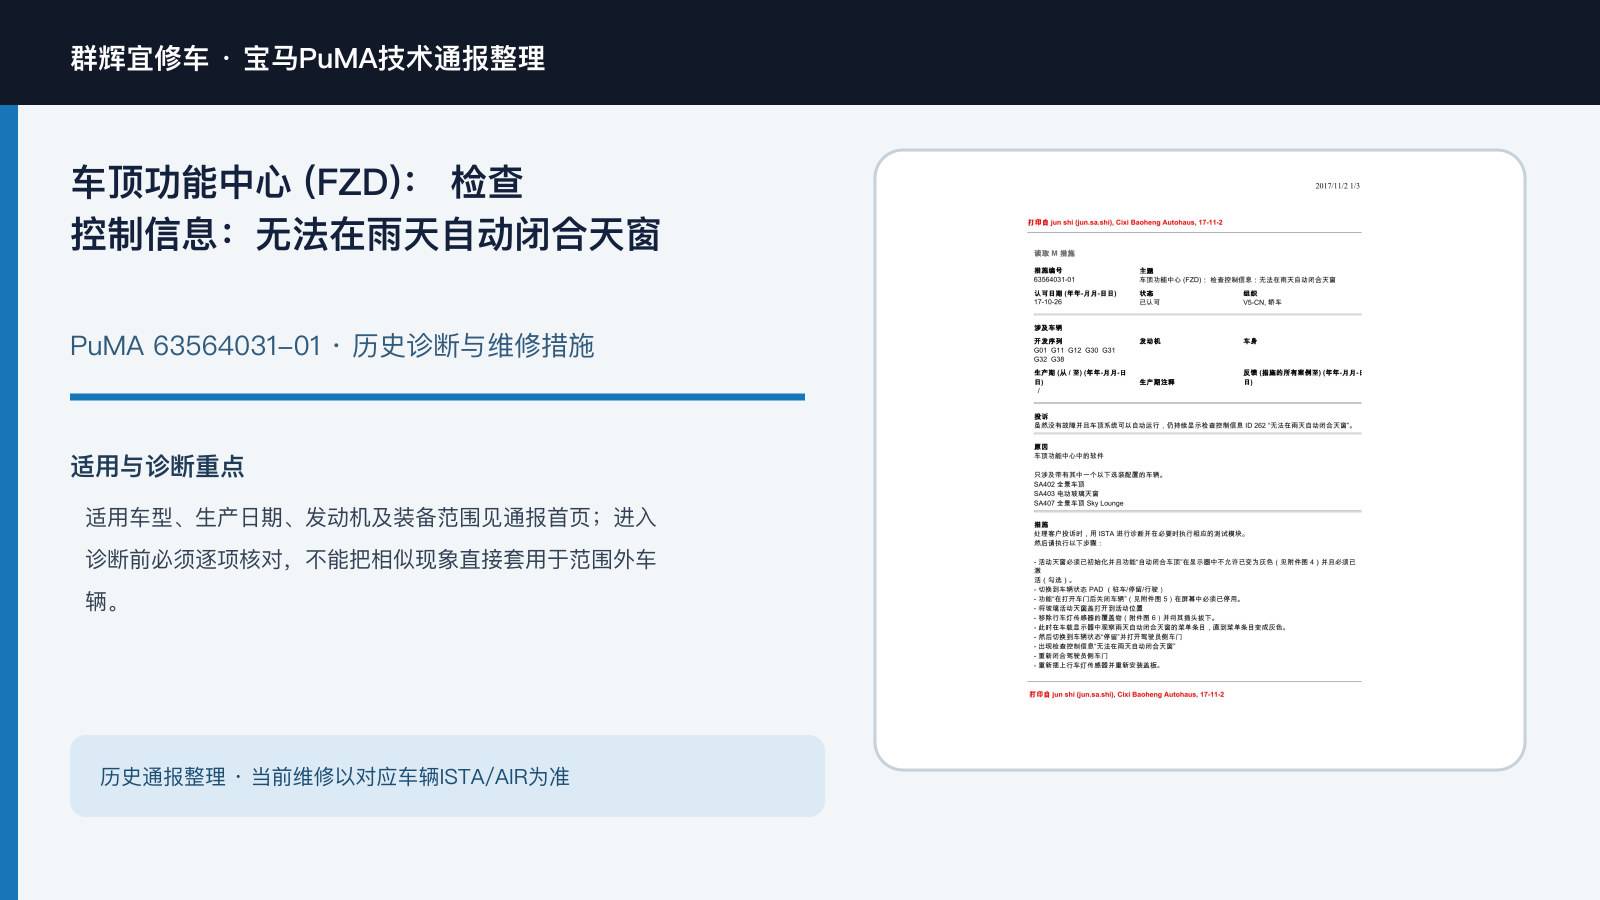Click the 2017/11/2 1/3 page date stamp
1600x900 pixels.
pyautogui.click(x=1337, y=186)
